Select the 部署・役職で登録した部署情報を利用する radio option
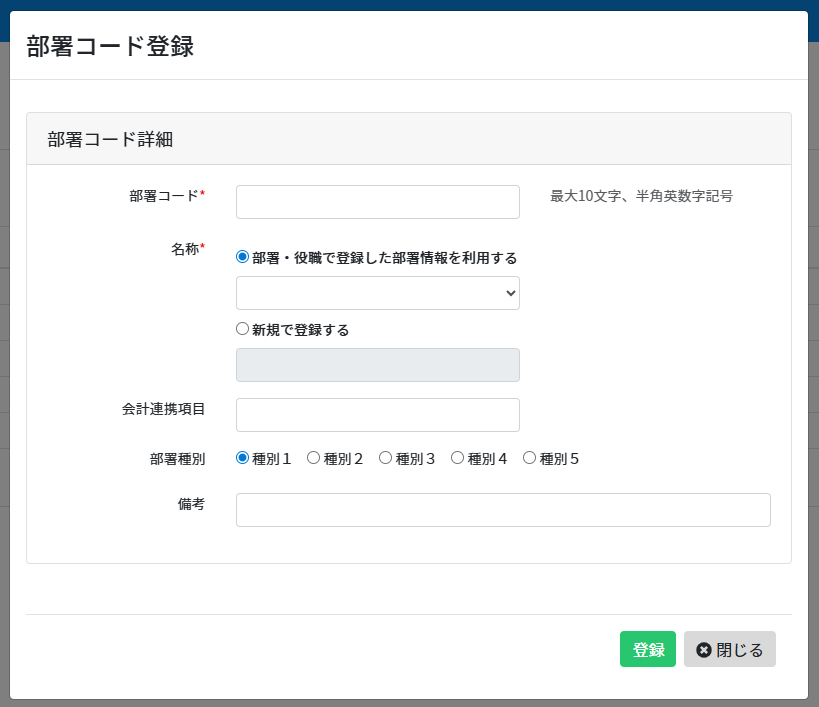The height and width of the screenshot is (707, 819). (242, 257)
